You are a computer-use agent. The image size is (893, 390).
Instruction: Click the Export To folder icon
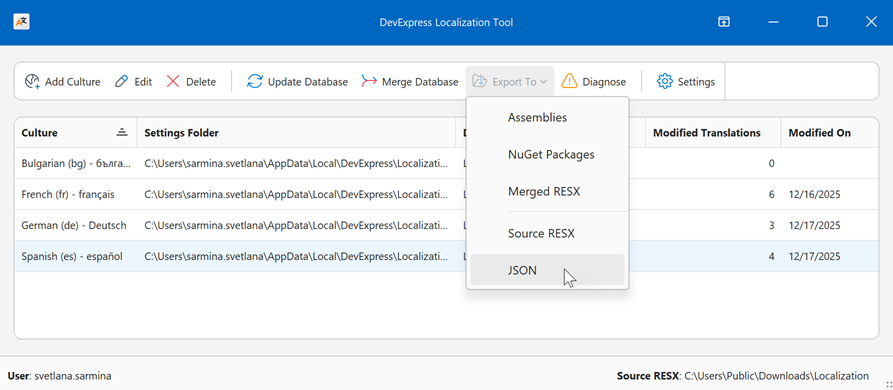480,81
